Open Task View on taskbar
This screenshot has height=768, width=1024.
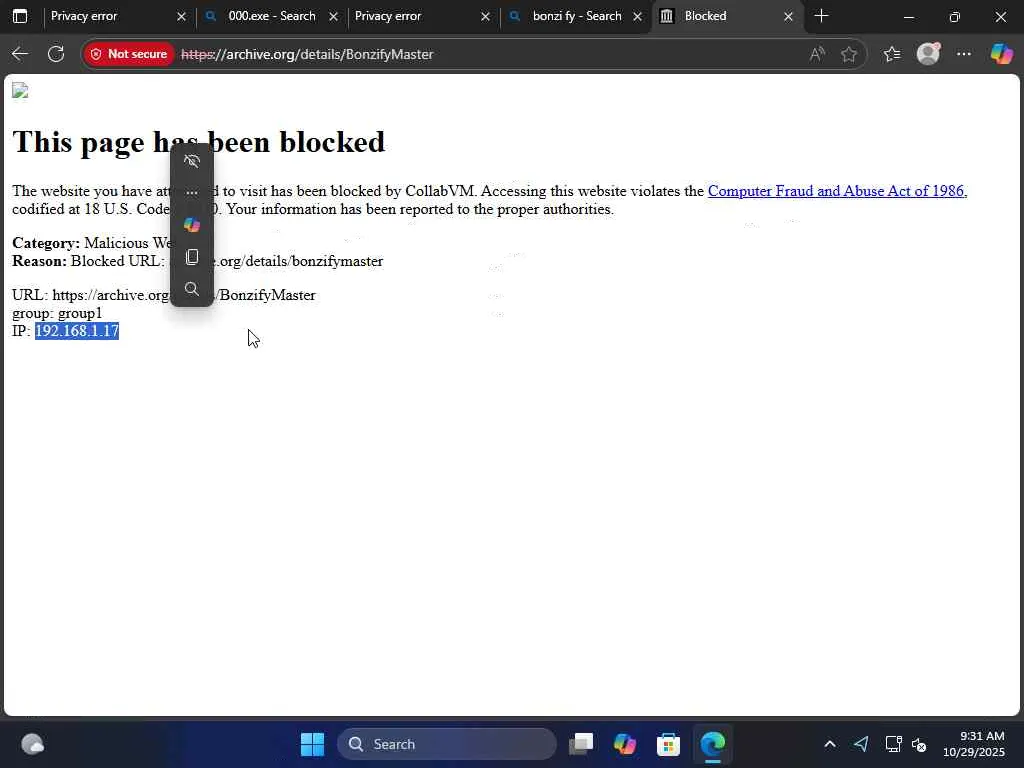click(x=581, y=744)
